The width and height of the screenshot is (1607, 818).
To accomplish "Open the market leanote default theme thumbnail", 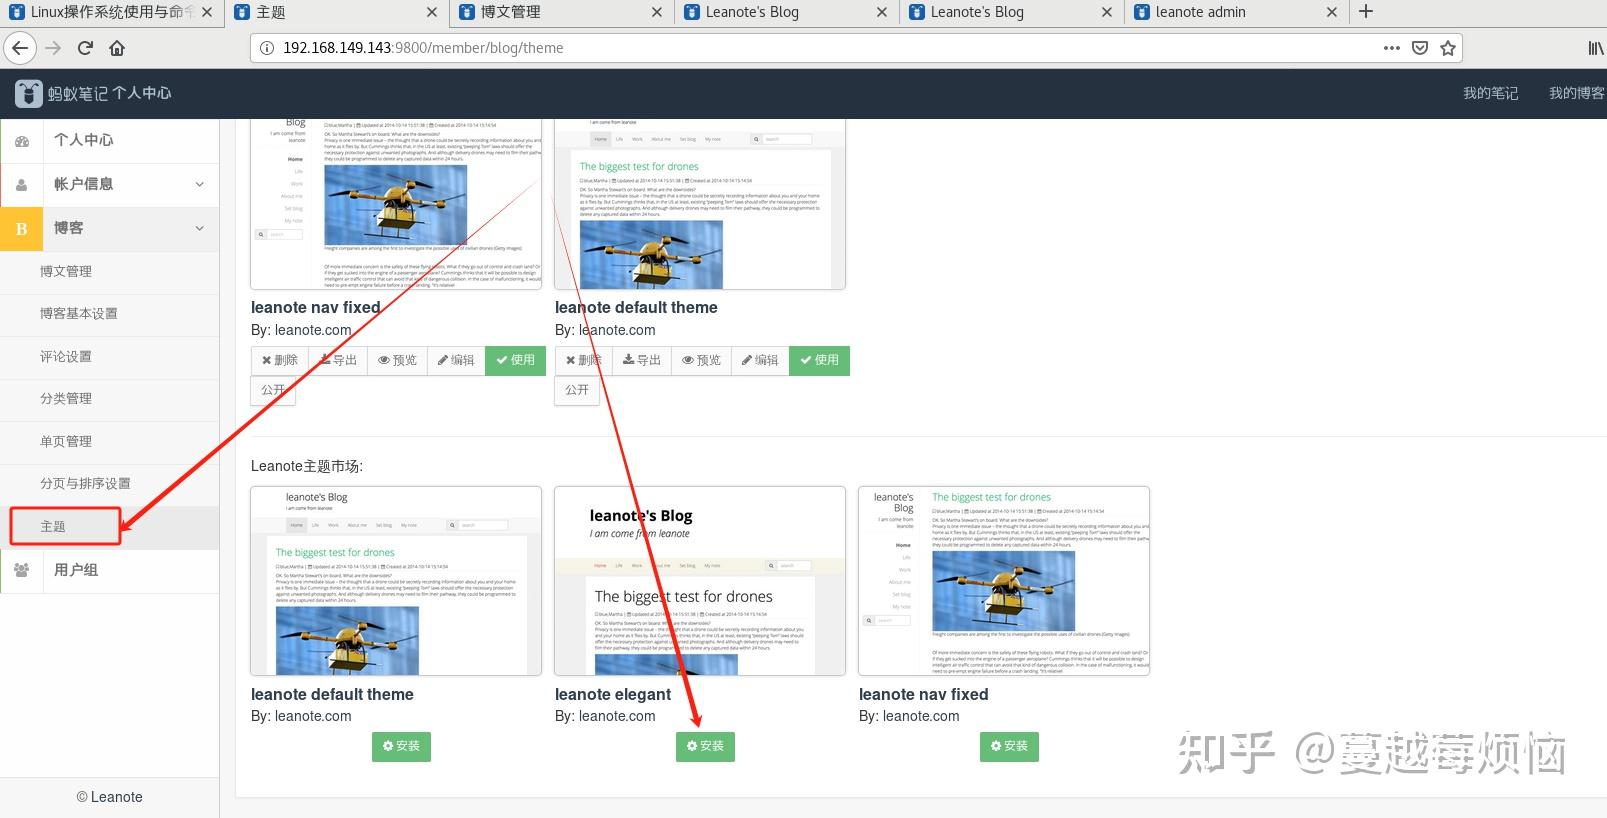I will pos(396,581).
